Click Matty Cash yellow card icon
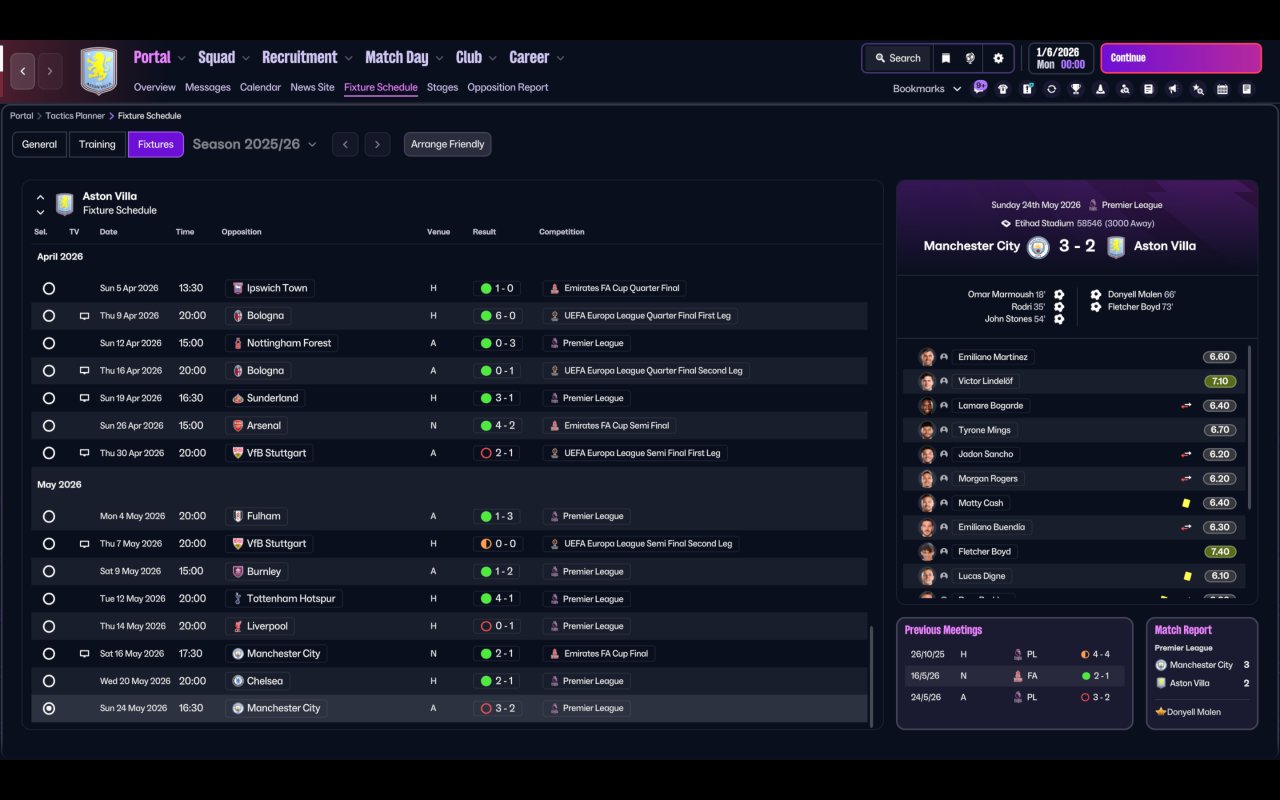Image resolution: width=1280 pixels, height=800 pixels. [x=1187, y=503]
